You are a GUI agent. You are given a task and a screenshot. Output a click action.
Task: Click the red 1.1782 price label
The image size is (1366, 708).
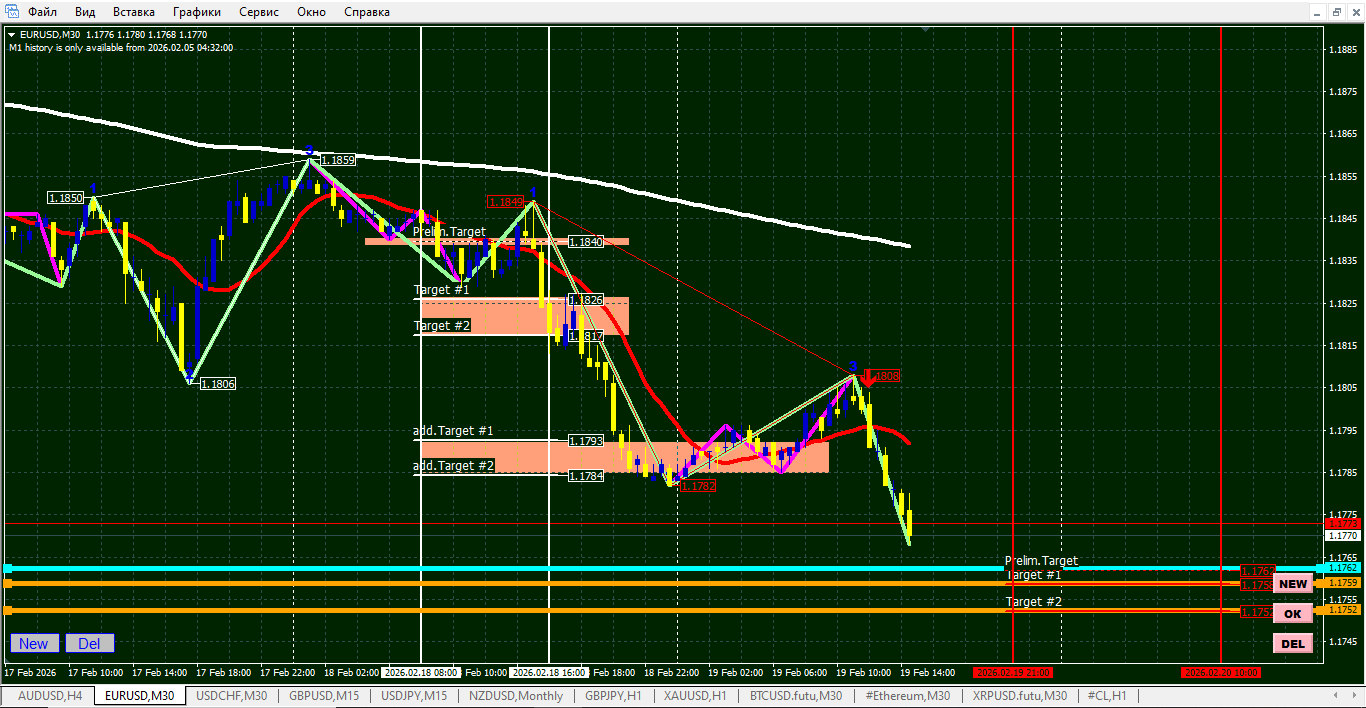[698, 486]
